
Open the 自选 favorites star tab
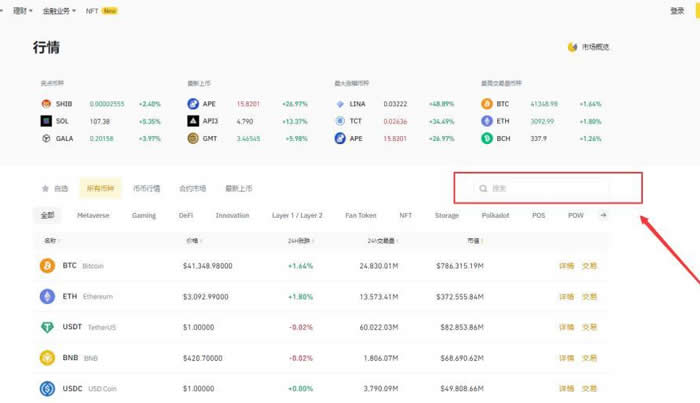tap(55, 188)
